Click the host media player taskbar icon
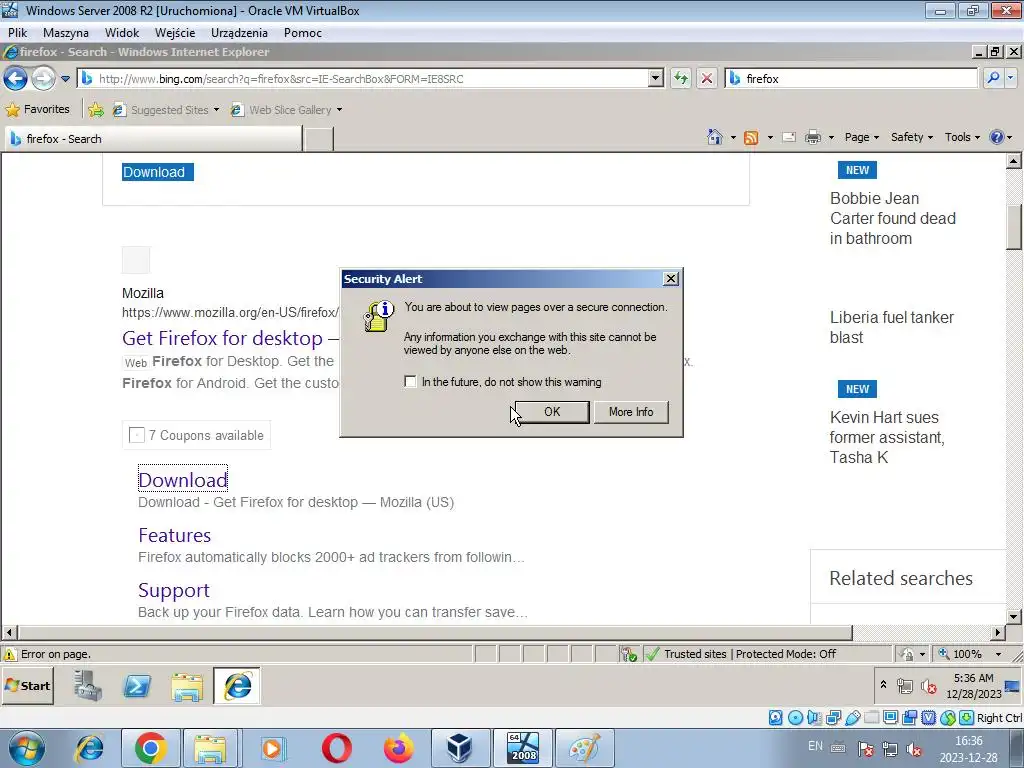Image resolution: width=1024 pixels, height=768 pixels. (x=274, y=748)
